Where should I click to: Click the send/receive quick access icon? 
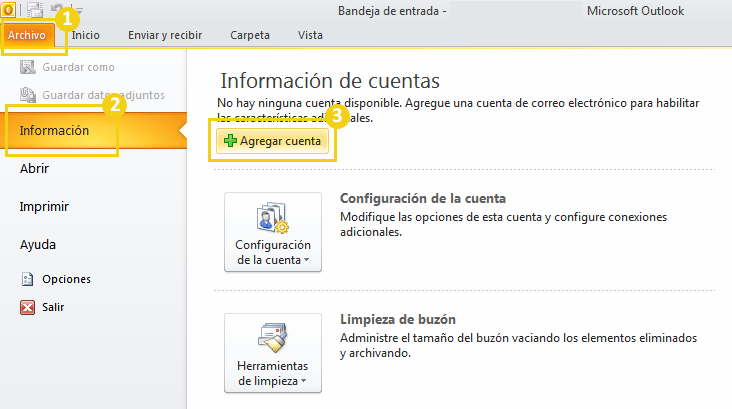coord(35,10)
